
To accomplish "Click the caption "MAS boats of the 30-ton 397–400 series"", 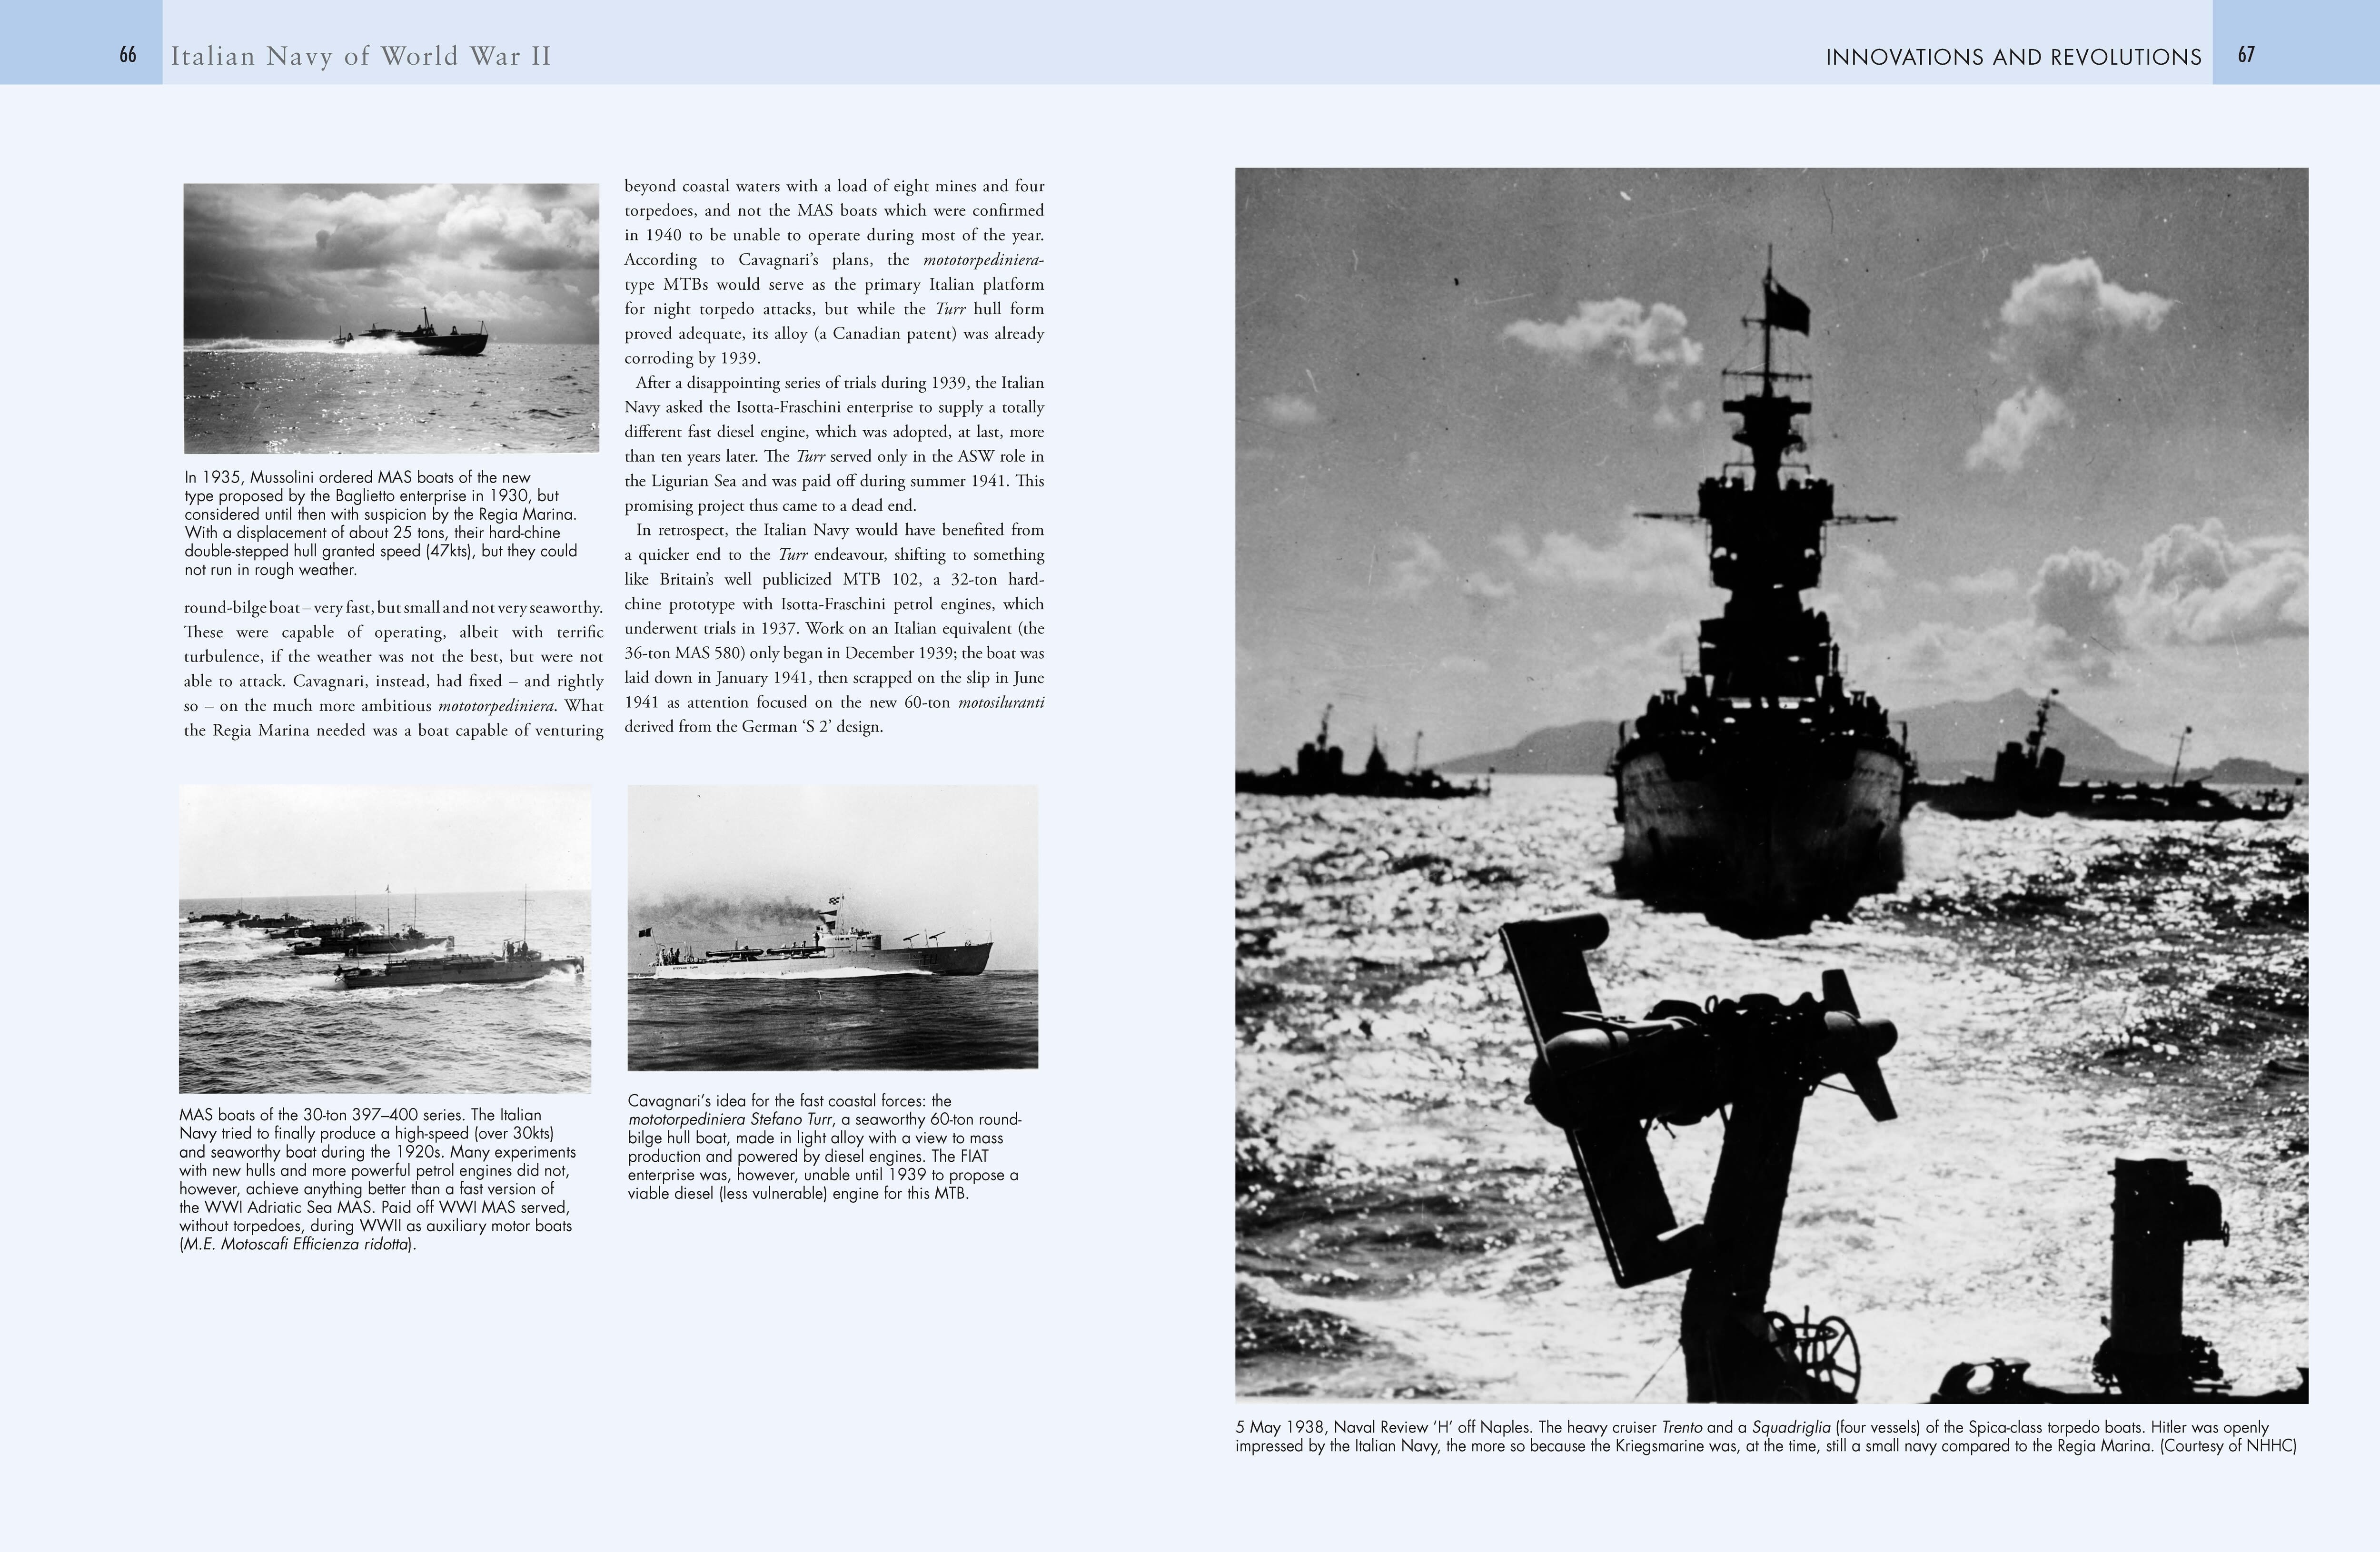I will coord(378,1180).
